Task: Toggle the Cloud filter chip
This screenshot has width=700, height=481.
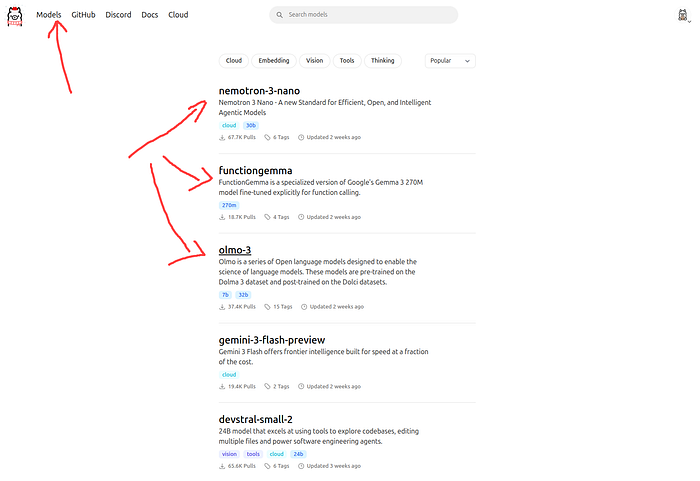Action: (233, 61)
